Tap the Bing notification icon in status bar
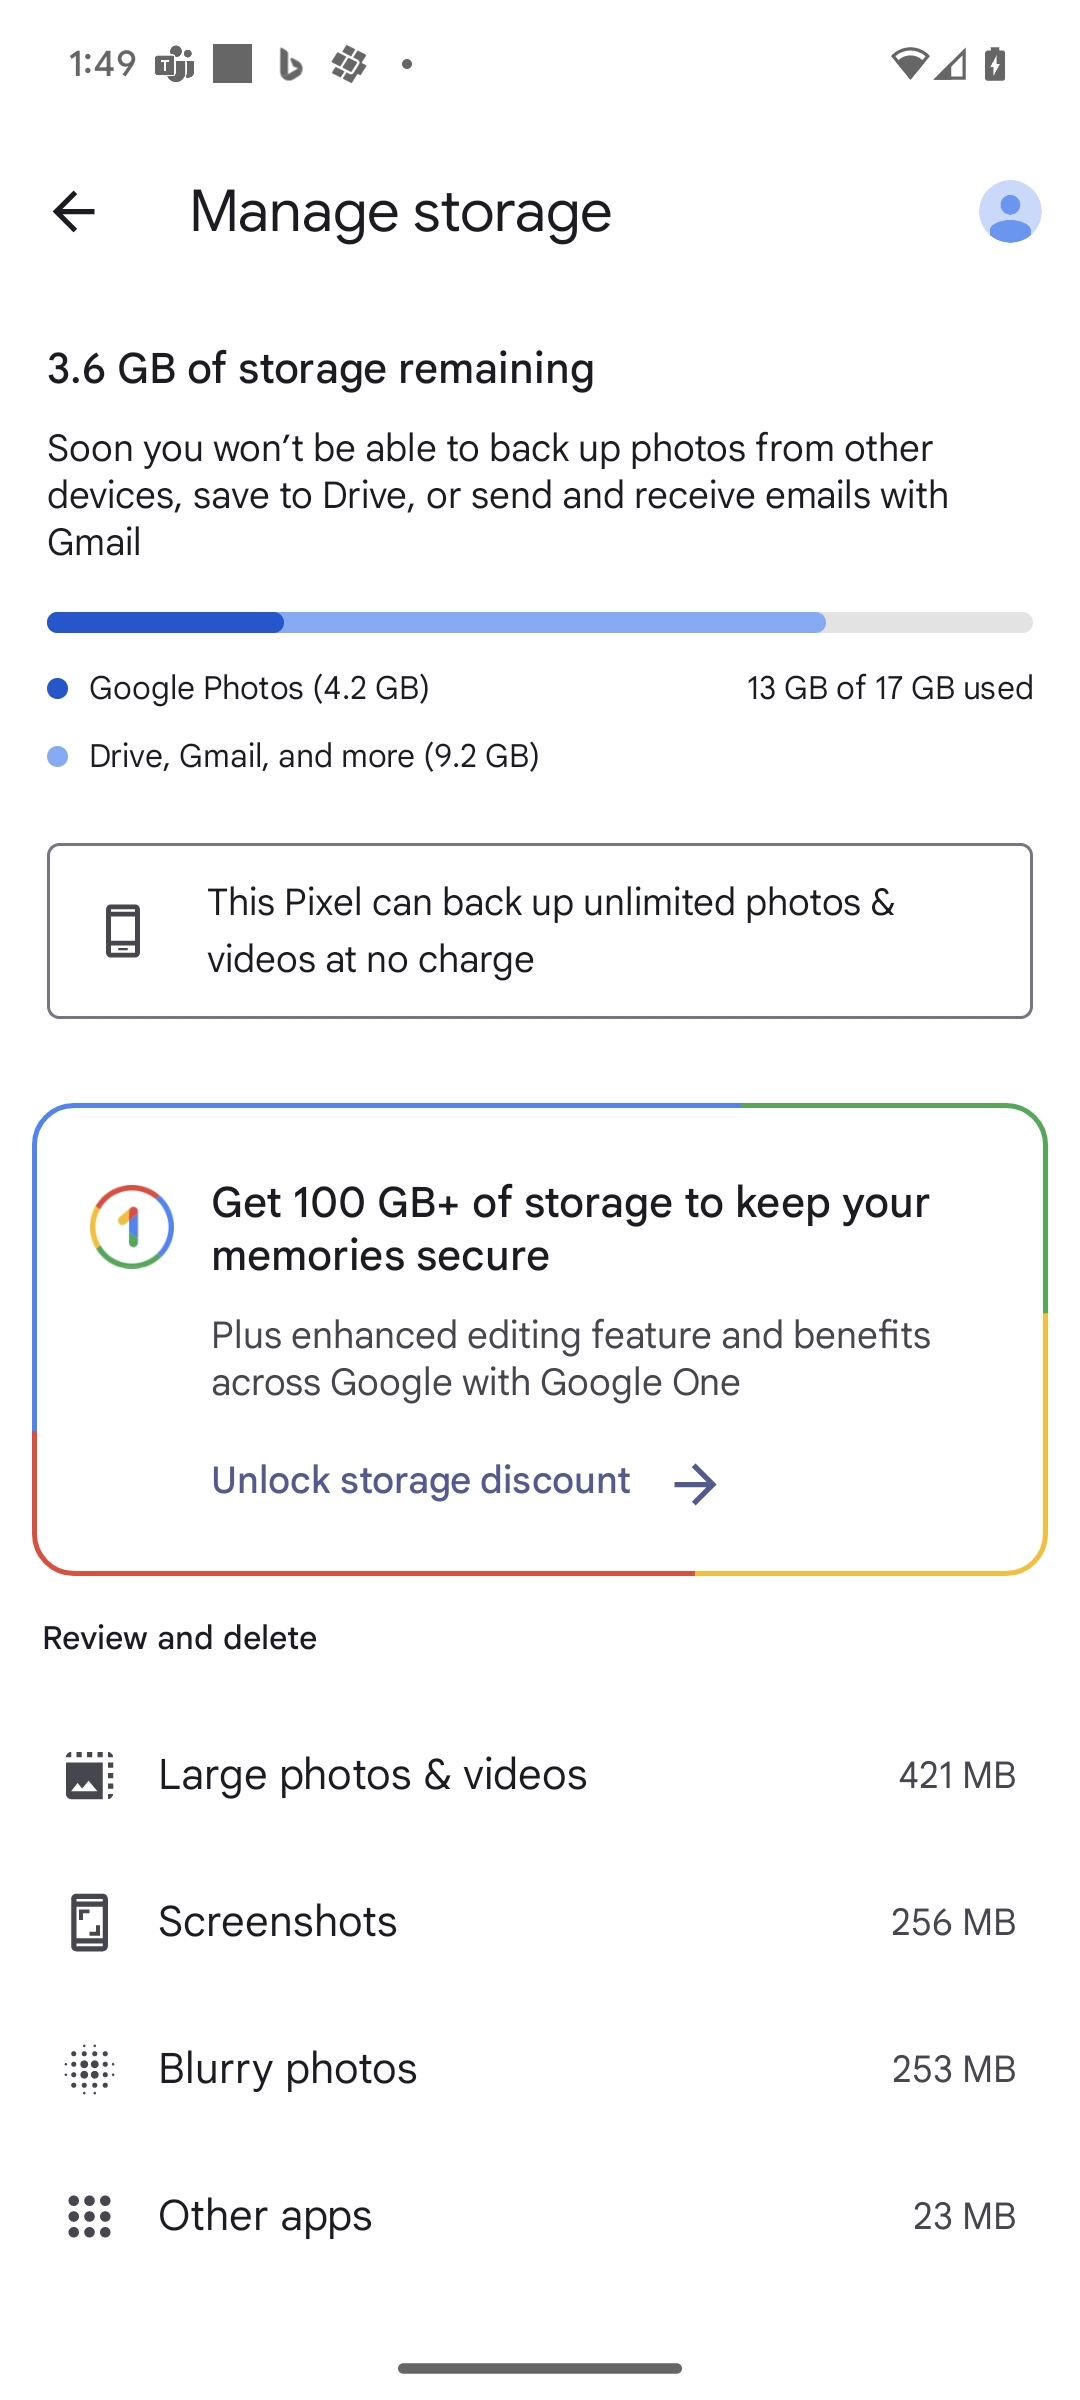Image resolution: width=1080 pixels, height=2400 pixels. (x=290, y=65)
